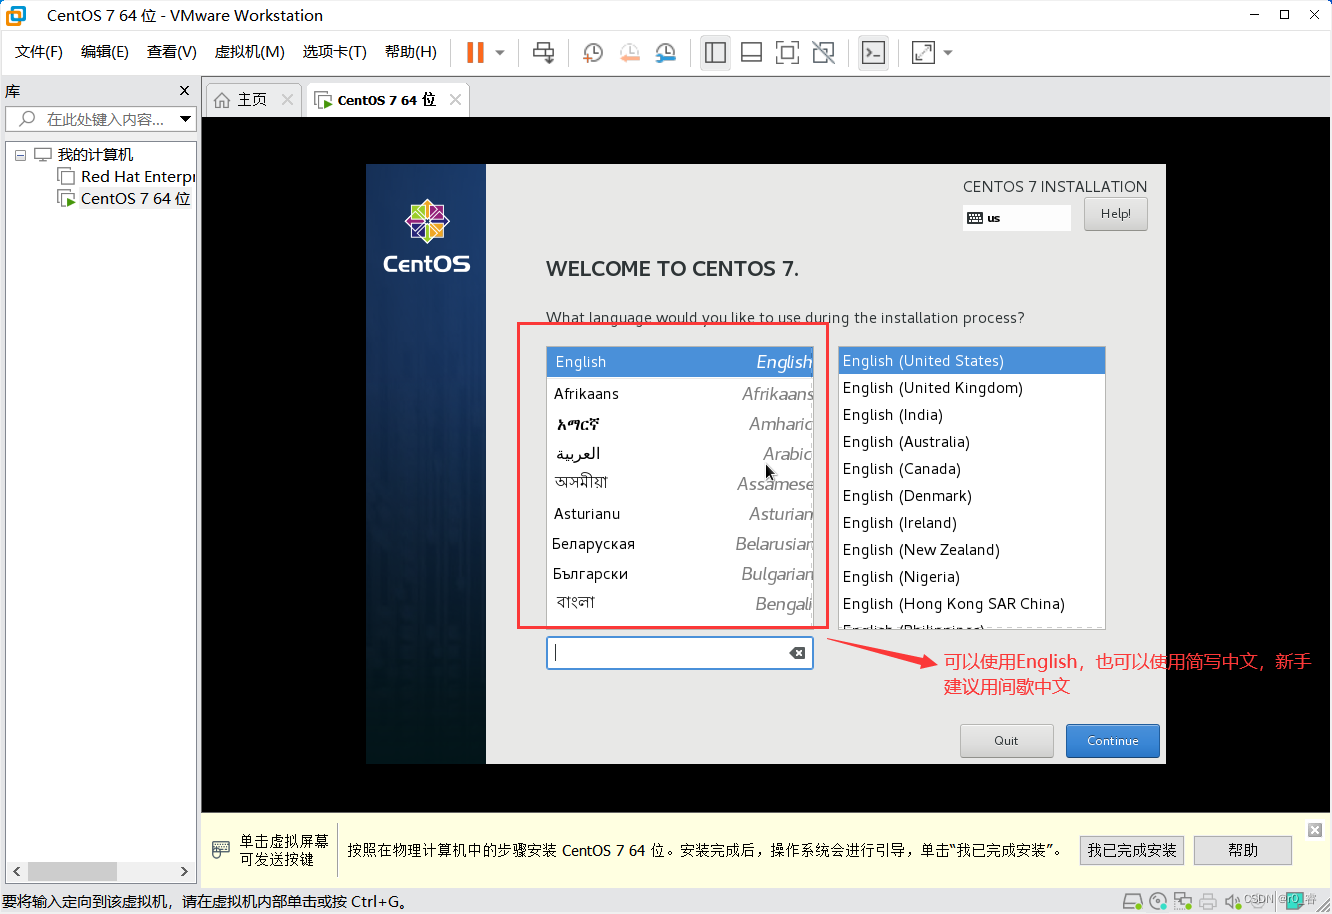Open the snapshot manager
Image resolution: width=1332 pixels, height=914 pixels.
[x=666, y=53]
